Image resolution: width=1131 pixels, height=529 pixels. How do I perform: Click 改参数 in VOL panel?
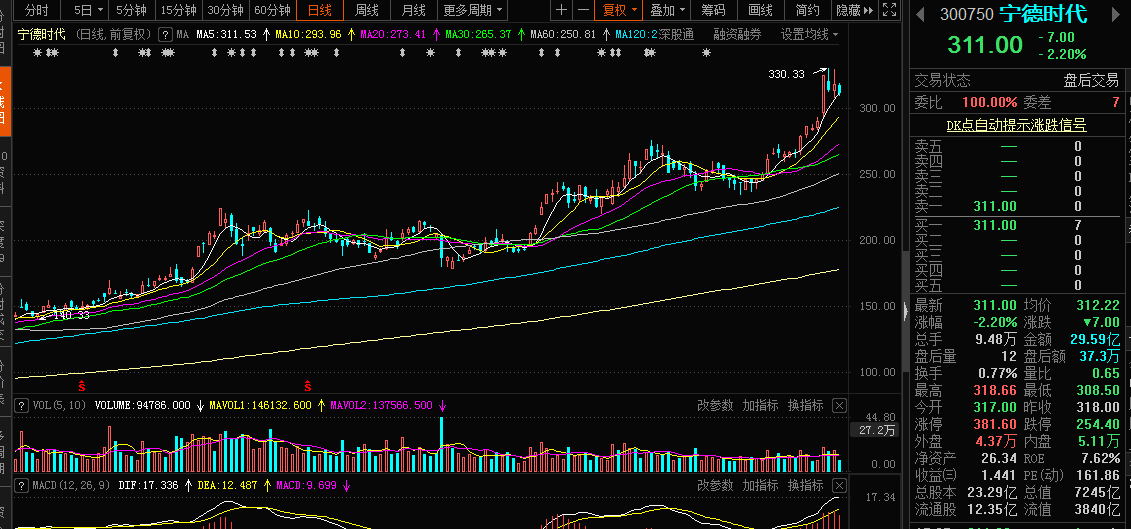tap(715, 406)
